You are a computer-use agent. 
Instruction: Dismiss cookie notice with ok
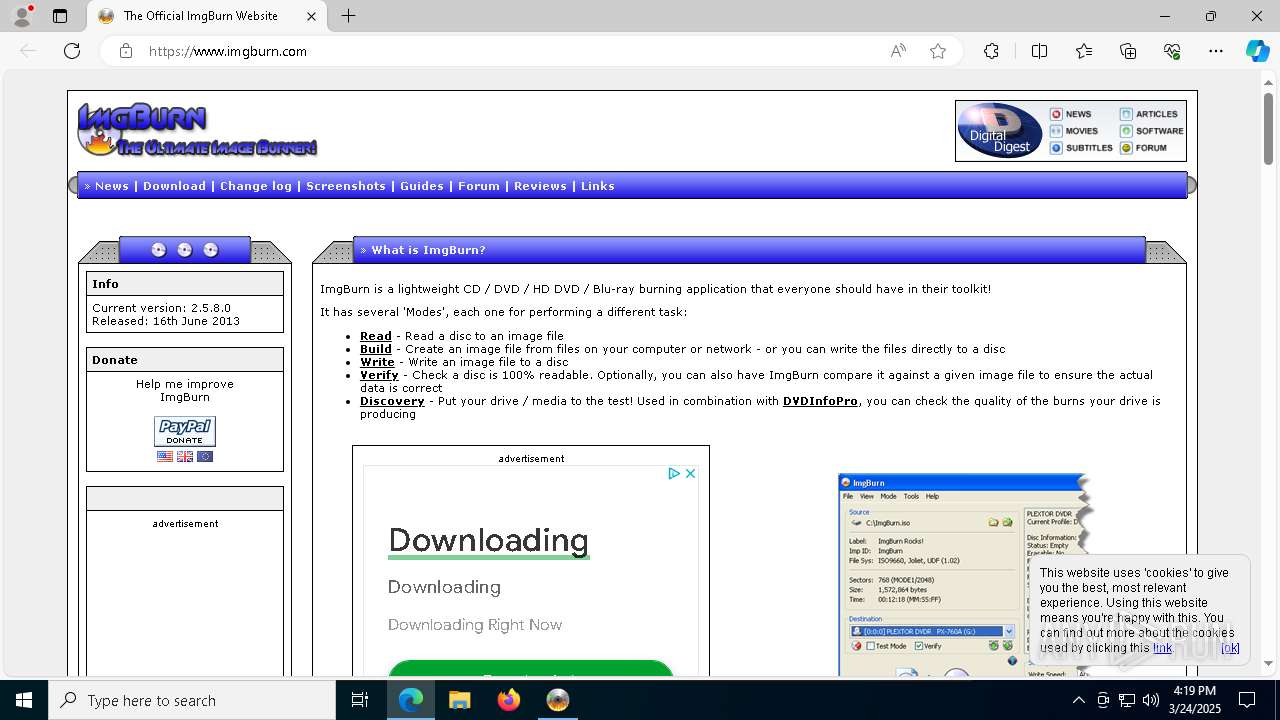(x=1230, y=648)
